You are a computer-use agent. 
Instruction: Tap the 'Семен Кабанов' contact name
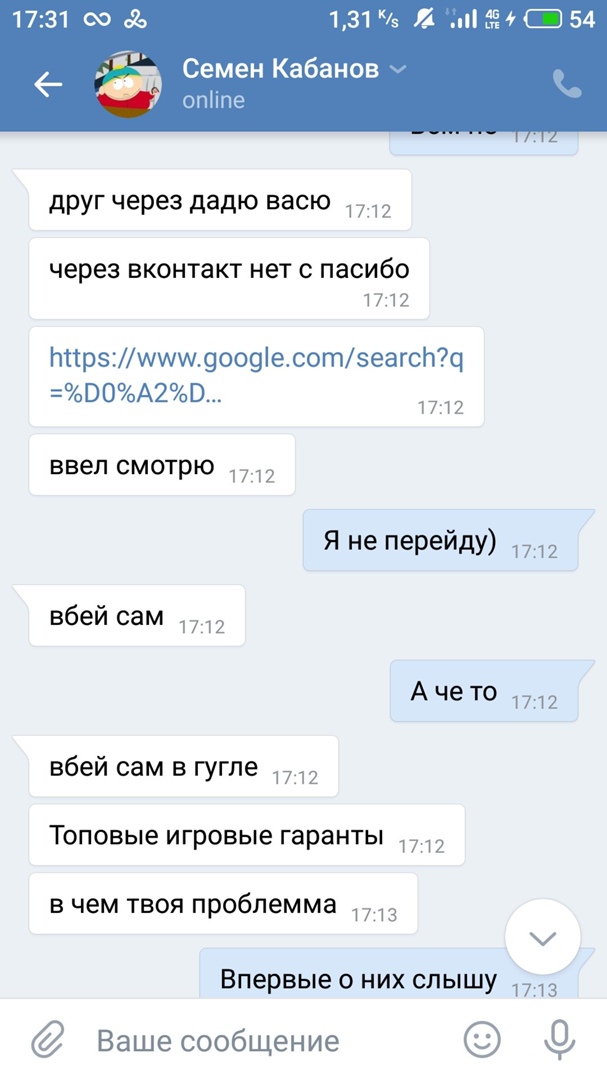[280, 69]
